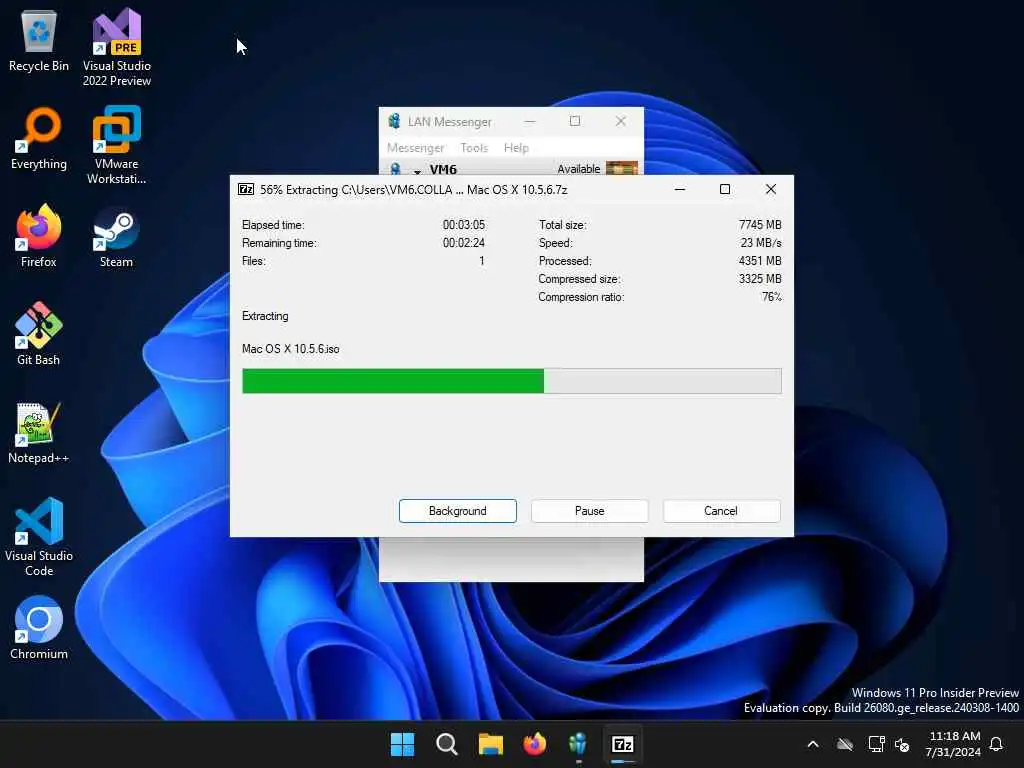Open the Steam desktop shortcut
Screen dimensions: 1024x768
(116, 236)
